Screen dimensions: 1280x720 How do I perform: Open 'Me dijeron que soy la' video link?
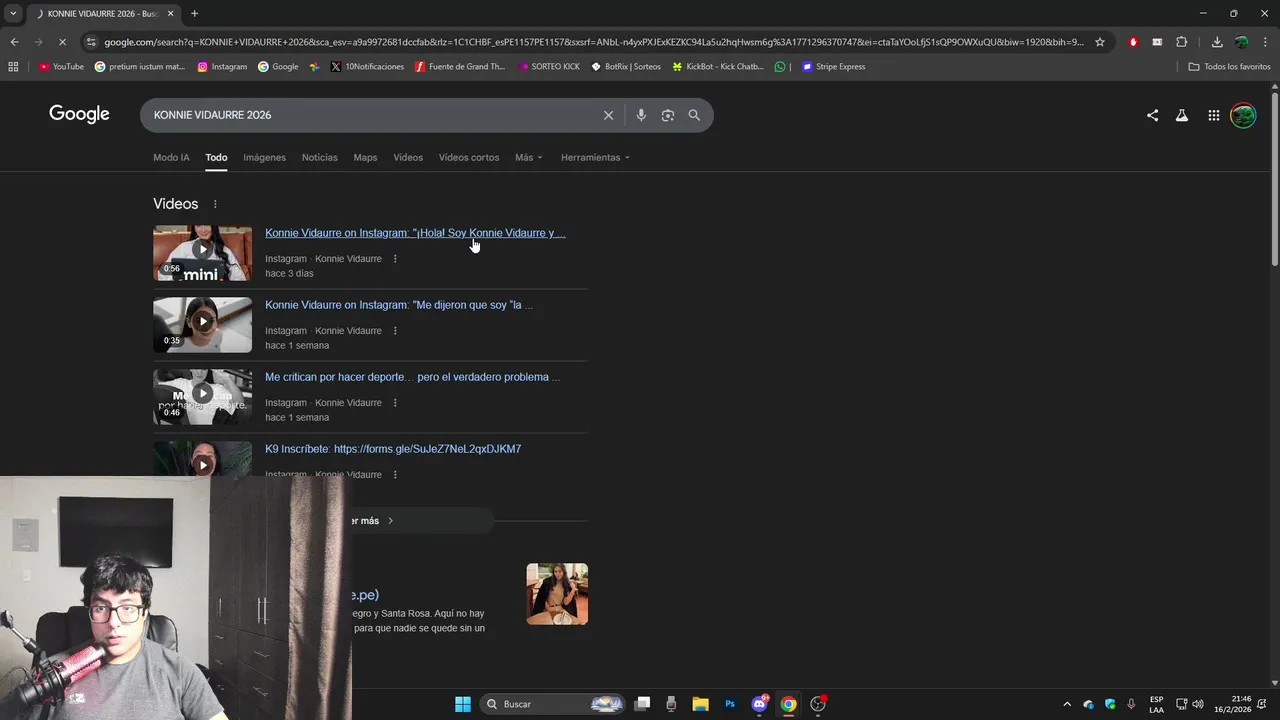[399, 305]
